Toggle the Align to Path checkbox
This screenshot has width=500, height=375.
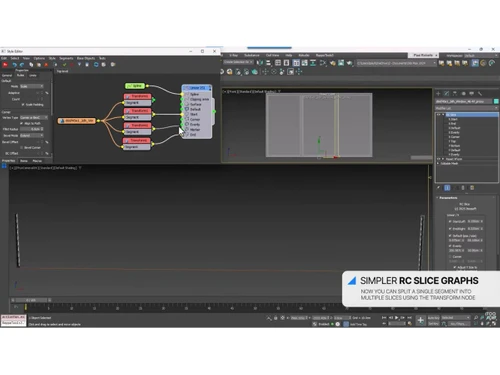tap(22, 123)
